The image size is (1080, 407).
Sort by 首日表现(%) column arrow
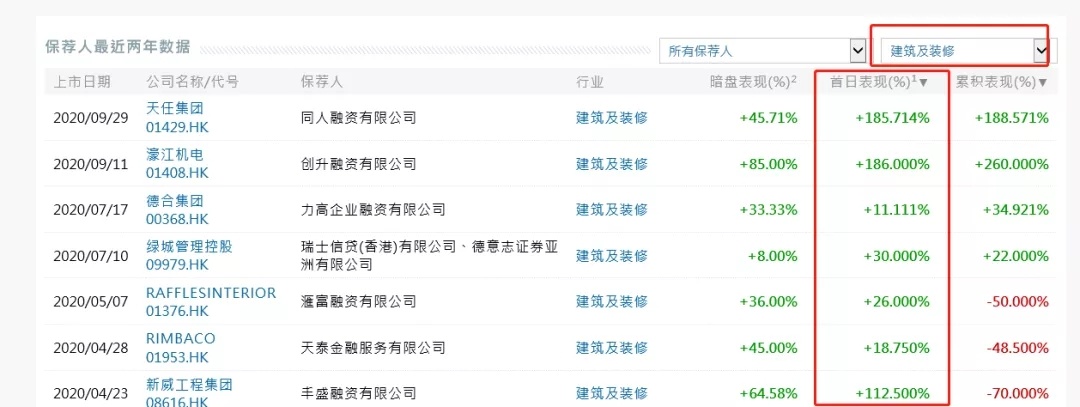923,82
